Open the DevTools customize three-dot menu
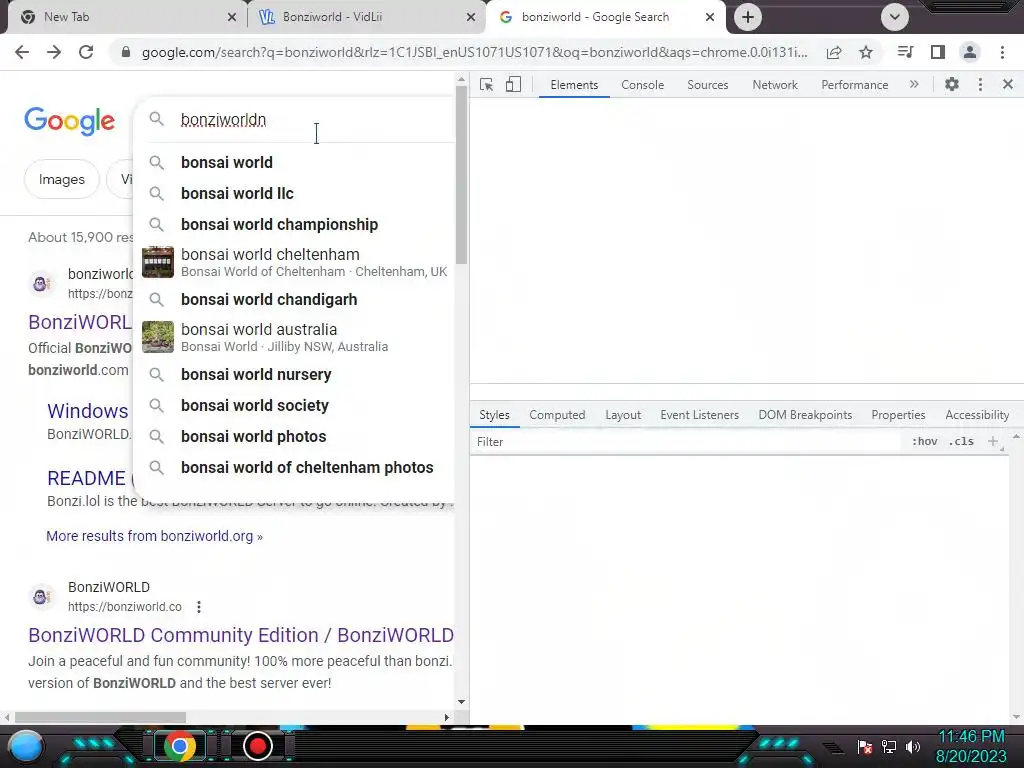 pos(980,84)
